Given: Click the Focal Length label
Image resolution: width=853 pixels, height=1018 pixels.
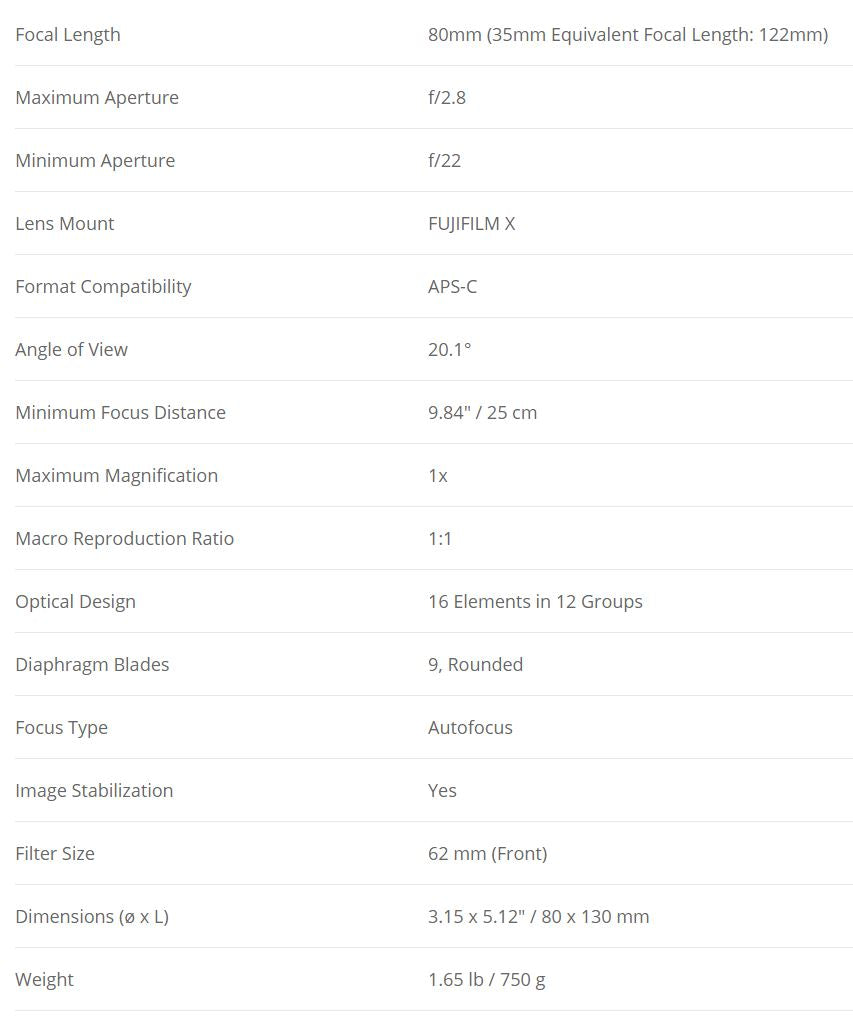Looking at the screenshot, I should [x=68, y=35].
